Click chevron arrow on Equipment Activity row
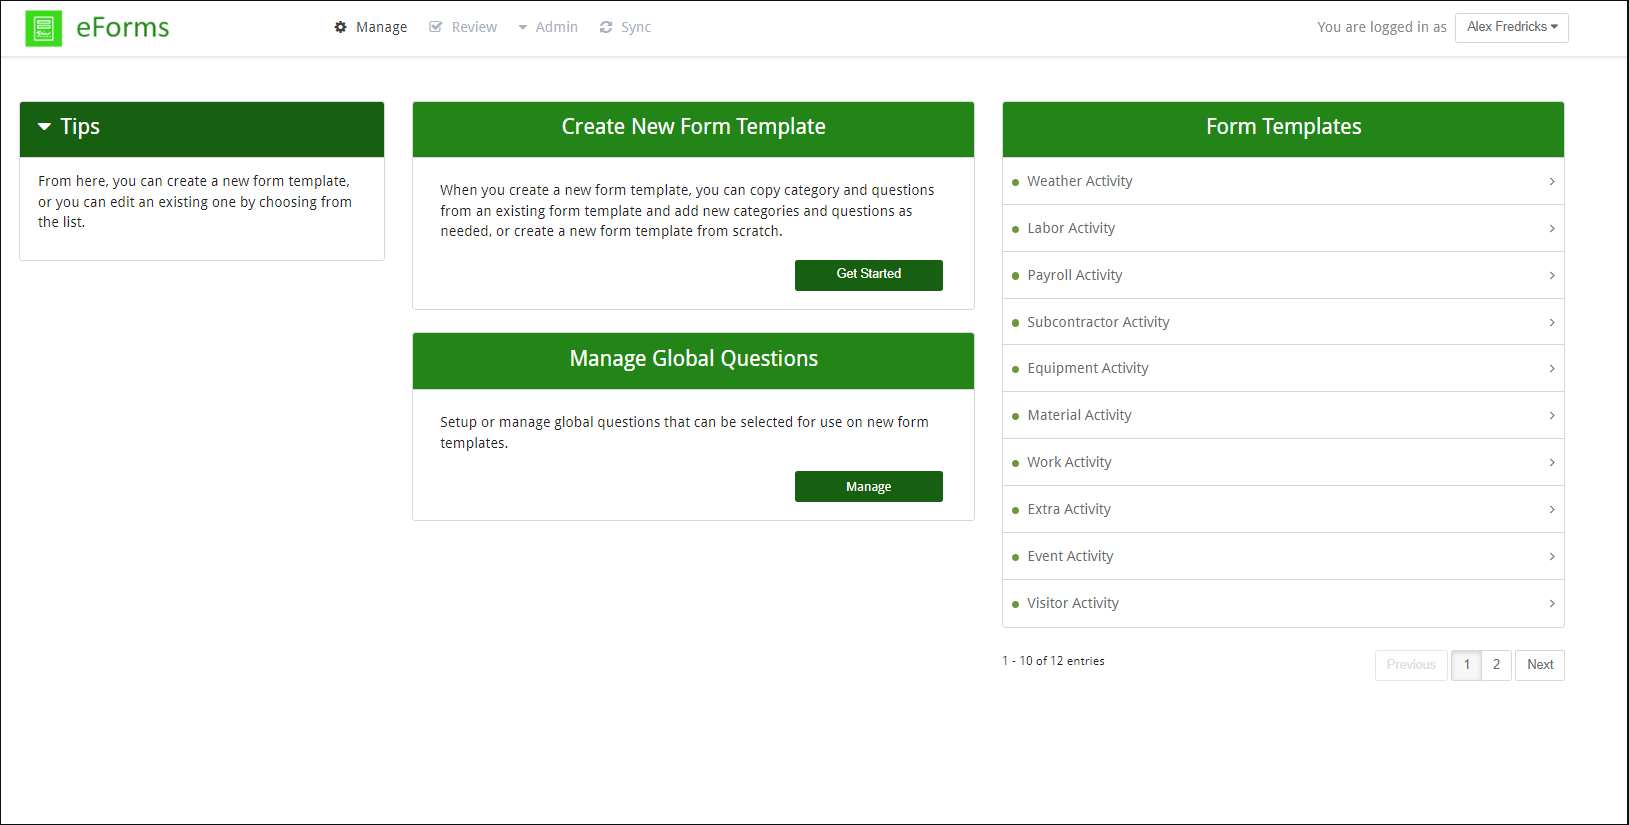The height and width of the screenshot is (825, 1629). click(1552, 368)
